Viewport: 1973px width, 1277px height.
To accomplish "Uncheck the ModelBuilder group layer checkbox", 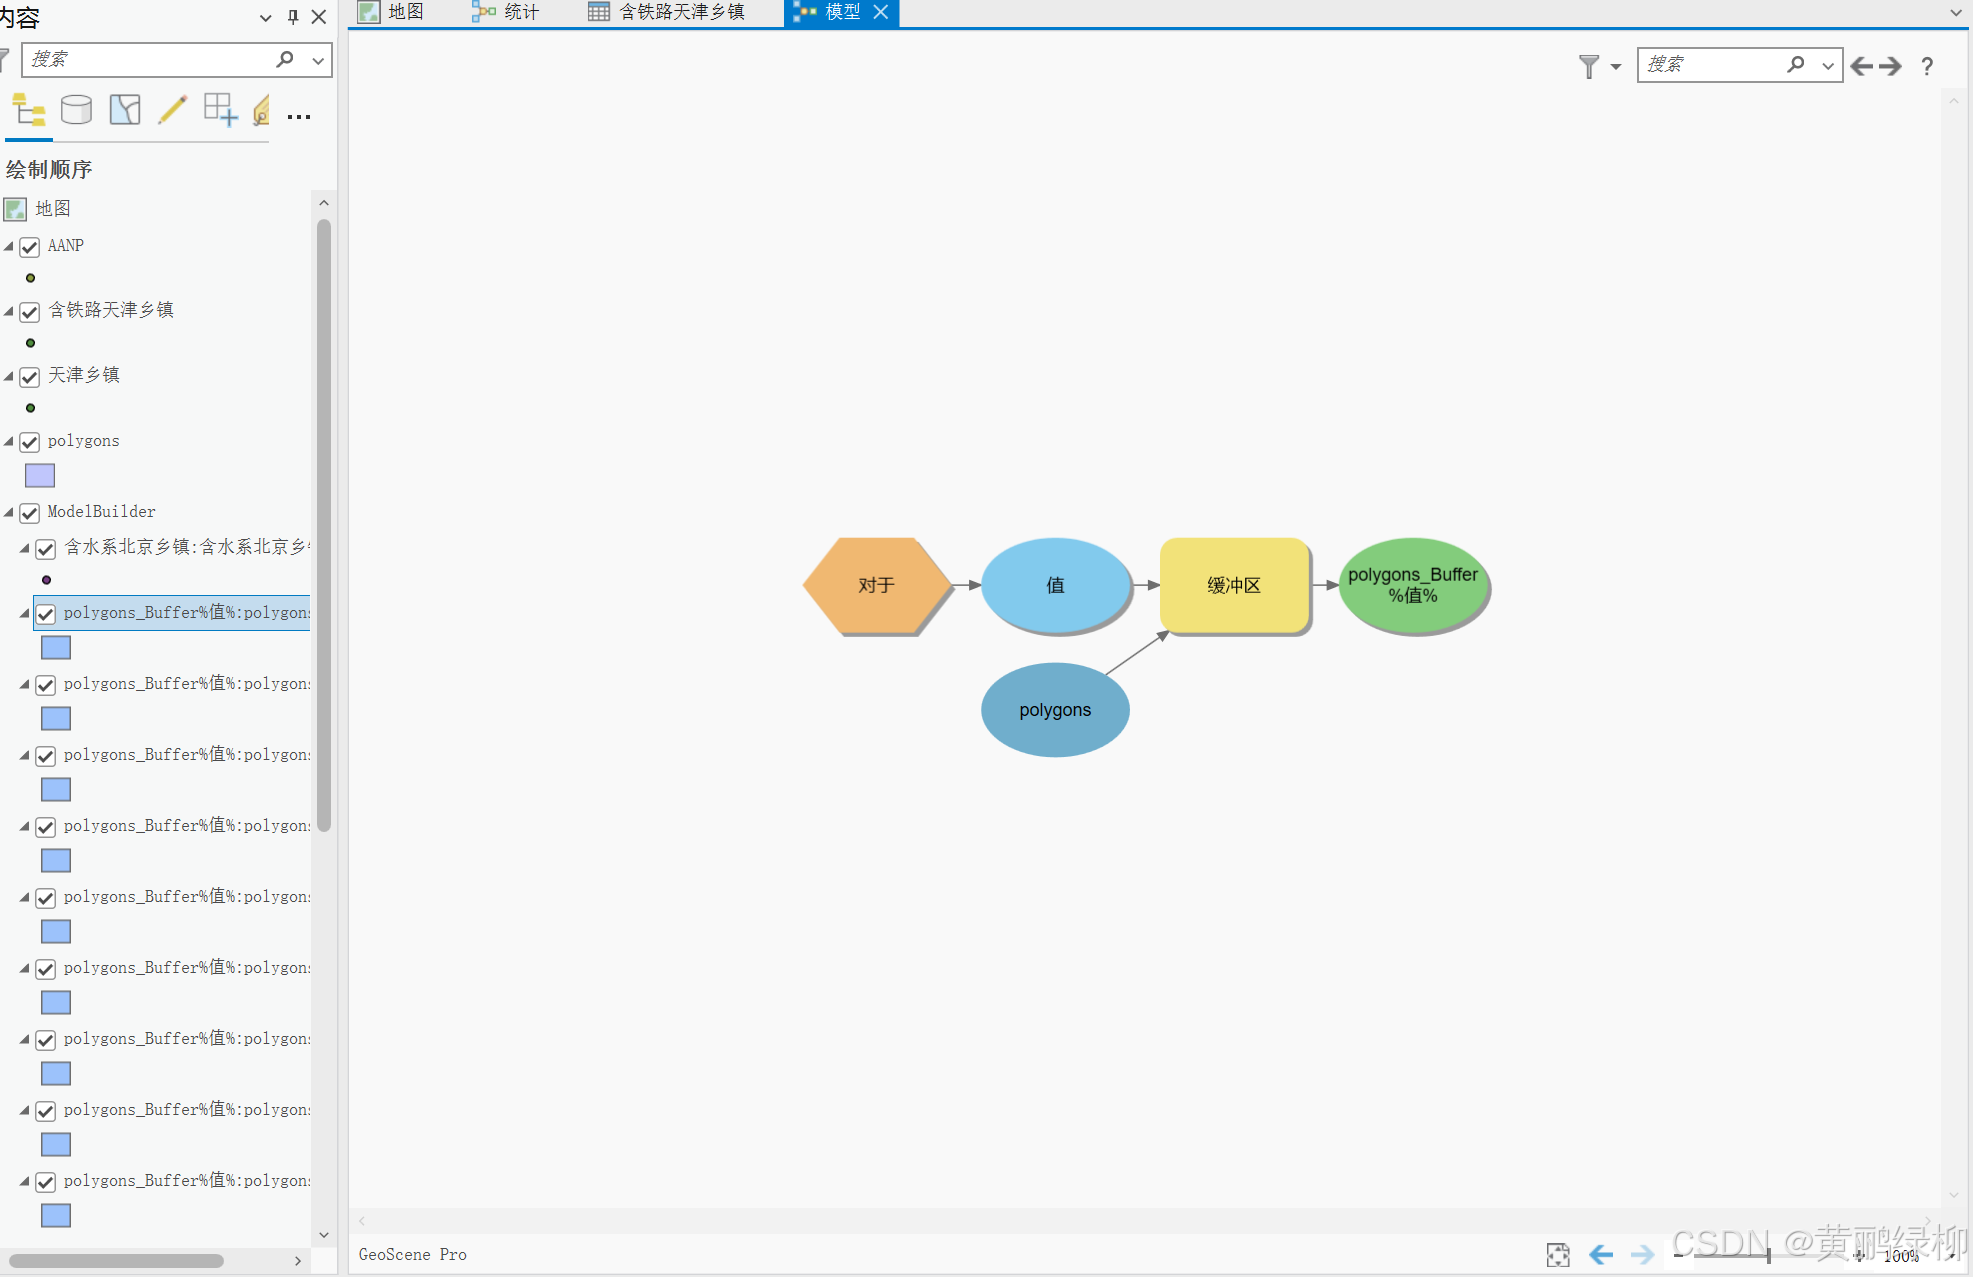I will (x=30, y=513).
